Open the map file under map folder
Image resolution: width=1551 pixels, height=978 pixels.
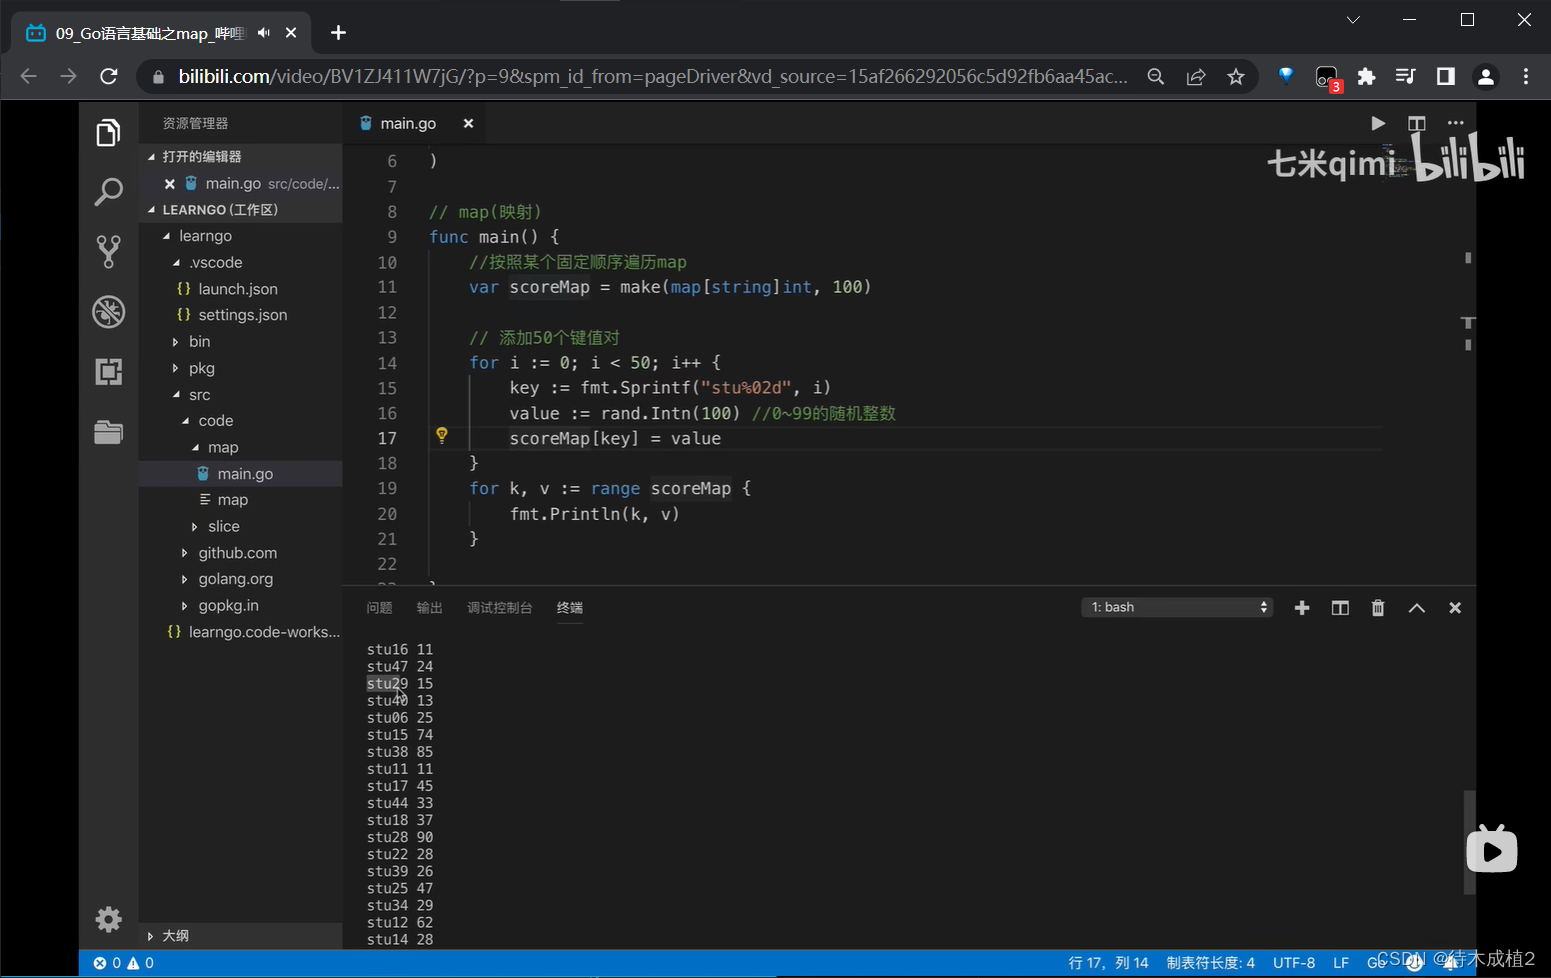click(x=232, y=500)
